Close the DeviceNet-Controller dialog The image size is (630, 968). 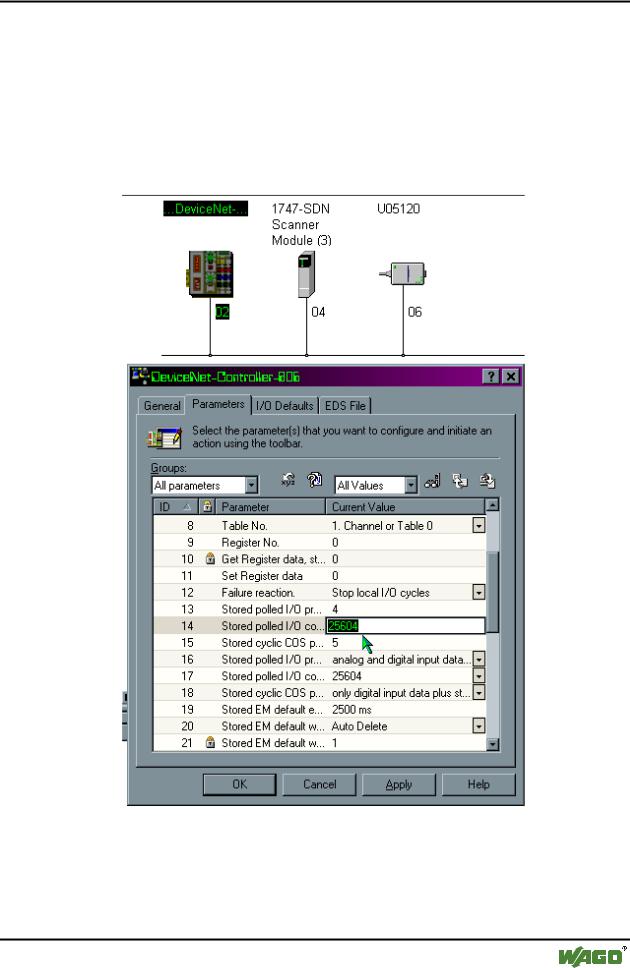pos(510,377)
